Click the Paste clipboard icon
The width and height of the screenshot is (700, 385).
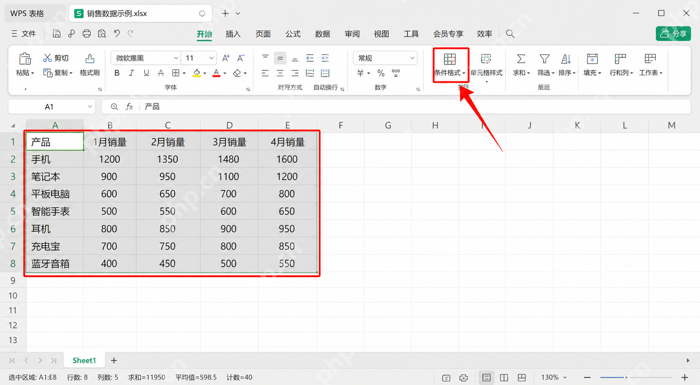[25, 59]
